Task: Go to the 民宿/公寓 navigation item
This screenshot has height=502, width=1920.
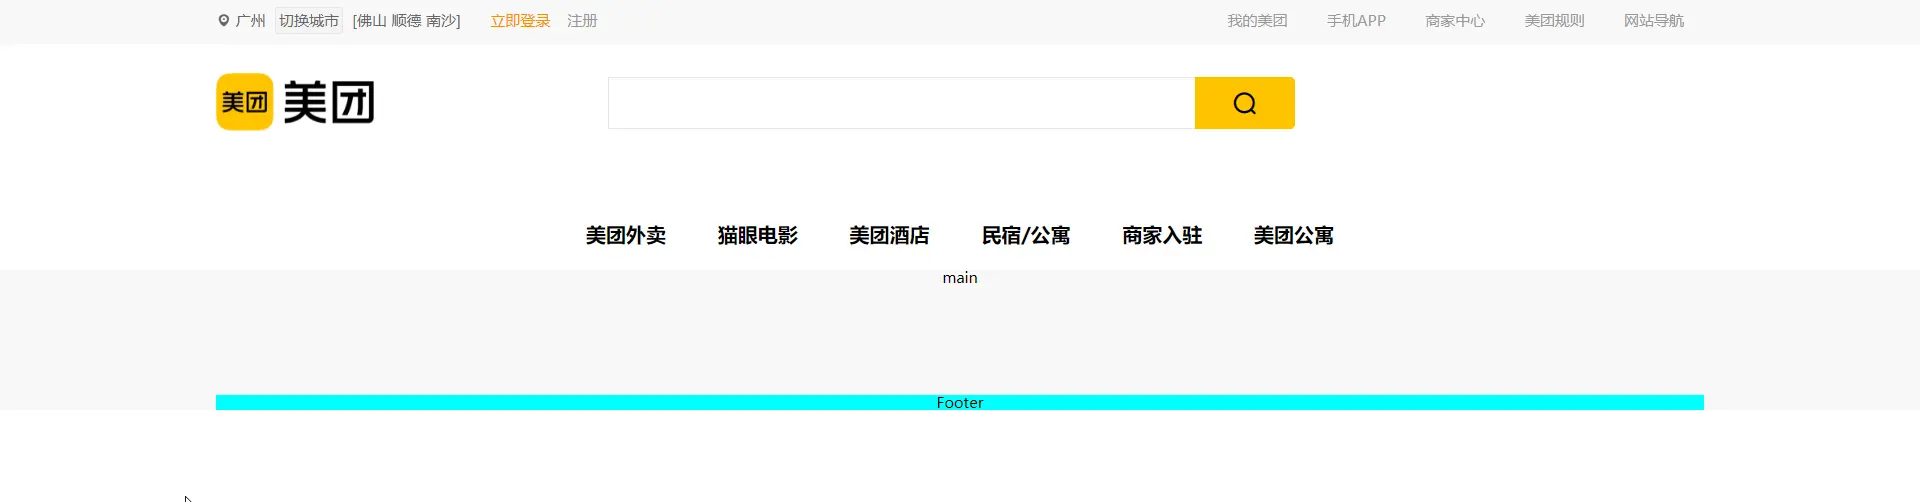Action: pos(1026,235)
